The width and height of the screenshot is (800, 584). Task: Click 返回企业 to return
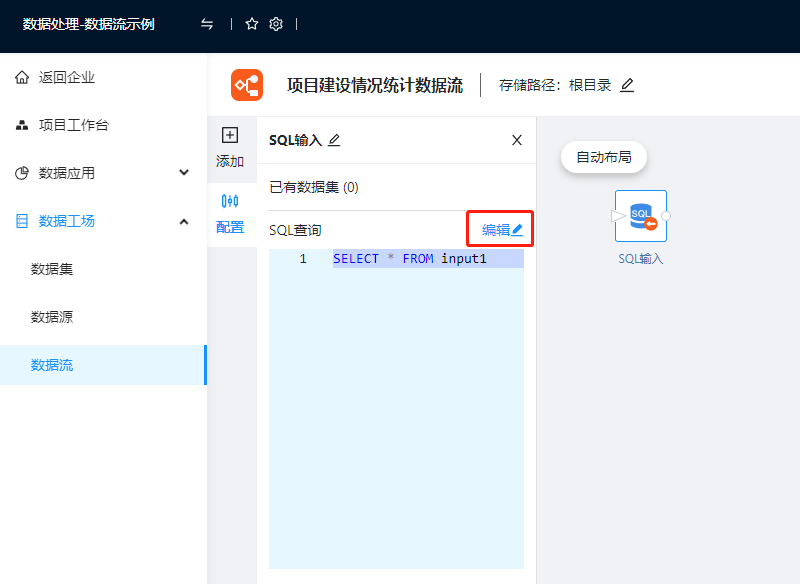66,77
